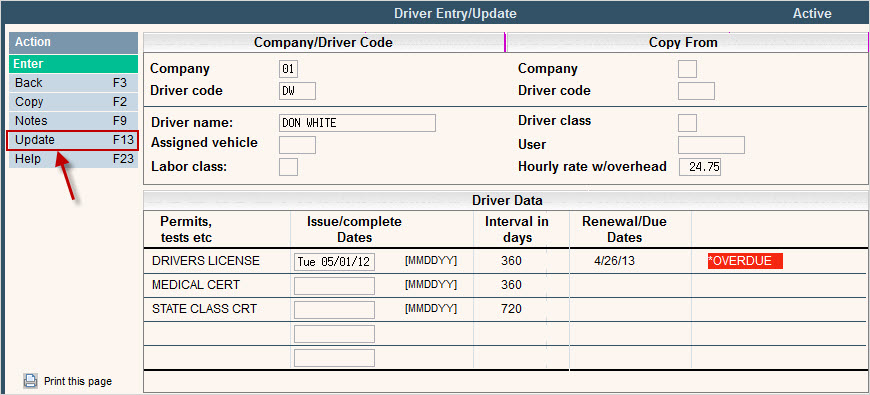Open Help F23 from the Action menu
This screenshot has height=395, width=870.
(x=73, y=159)
